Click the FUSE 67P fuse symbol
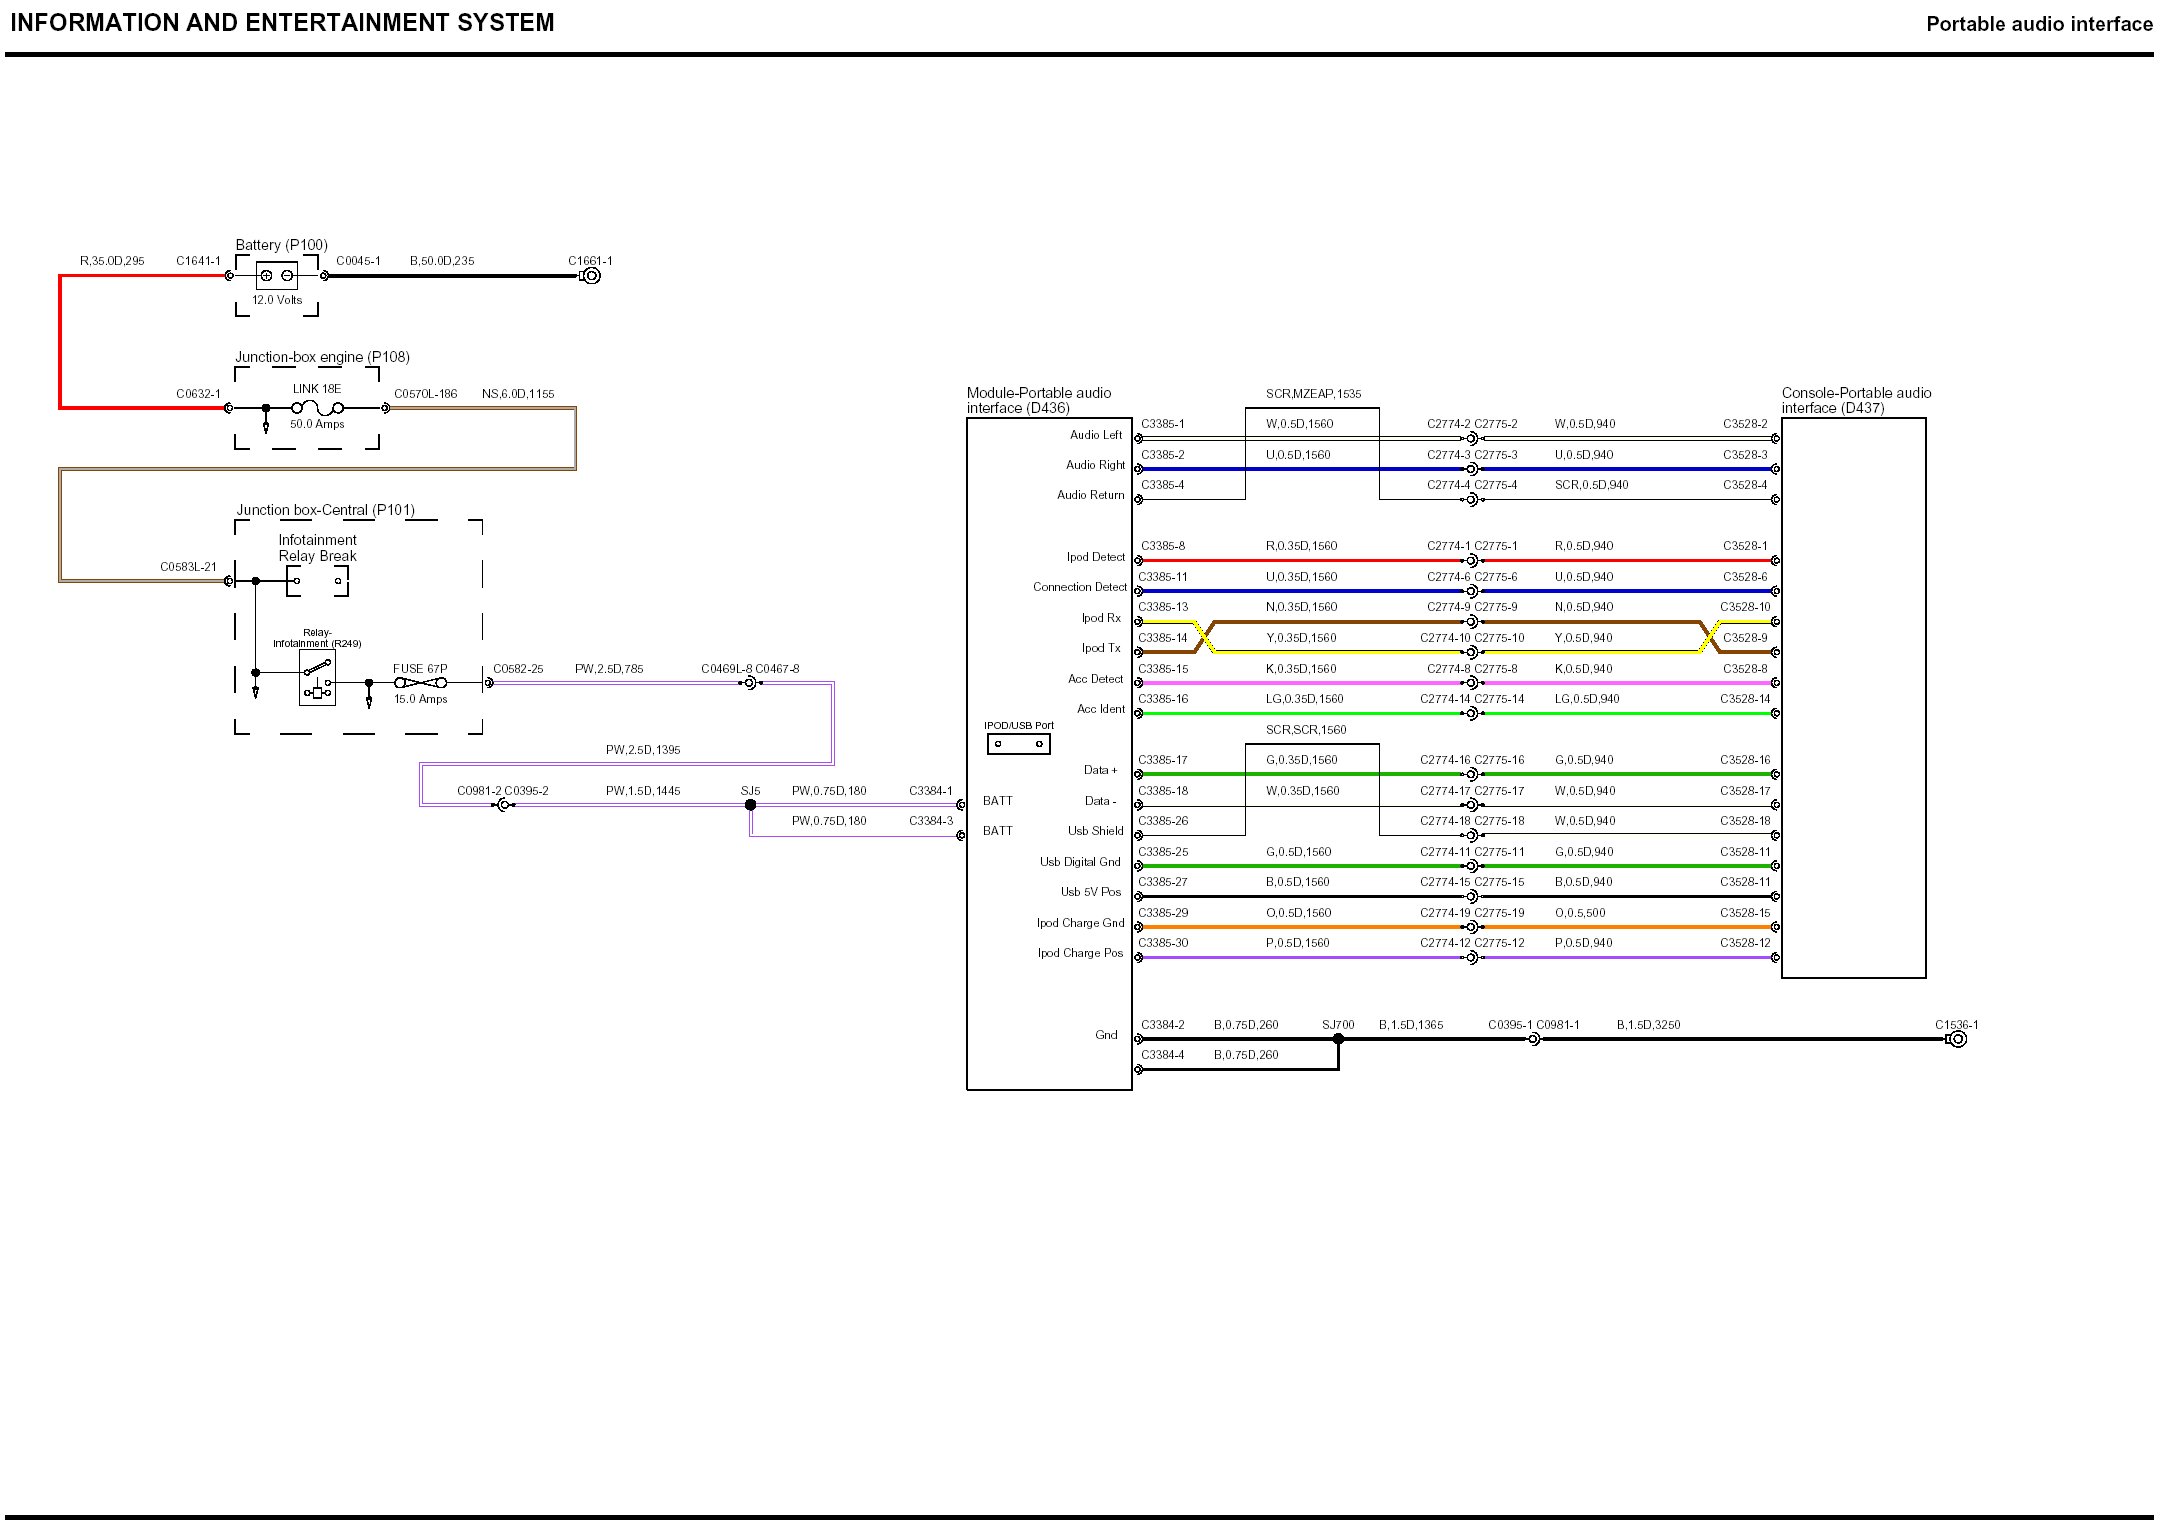Viewport: 2168px width, 1538px height. (420, 683)
